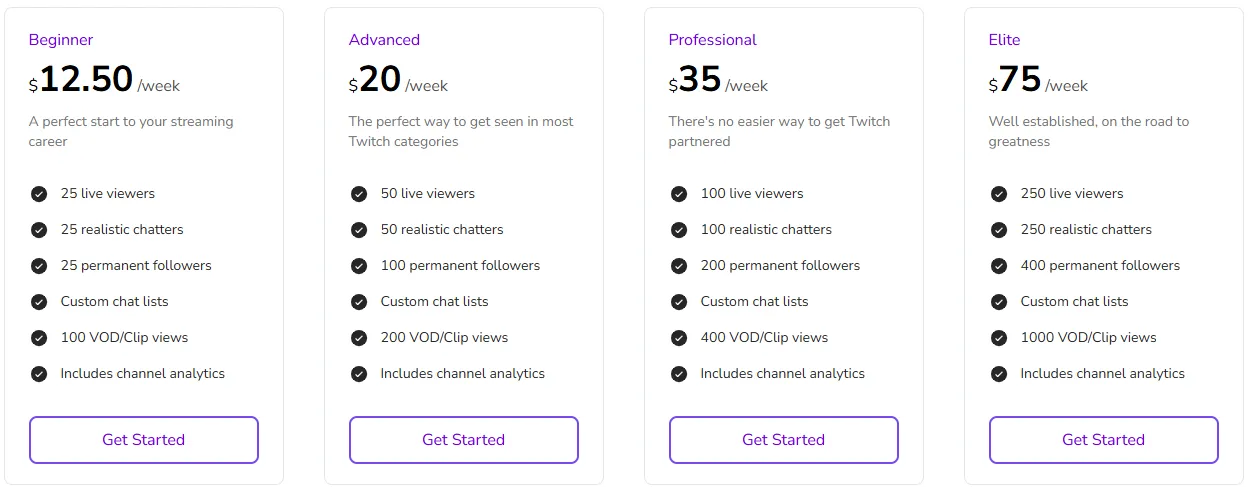Viewport: 1249px width, 487px height.
Task: Select the Elite plan heading
Action: (x=1004, y=40)
